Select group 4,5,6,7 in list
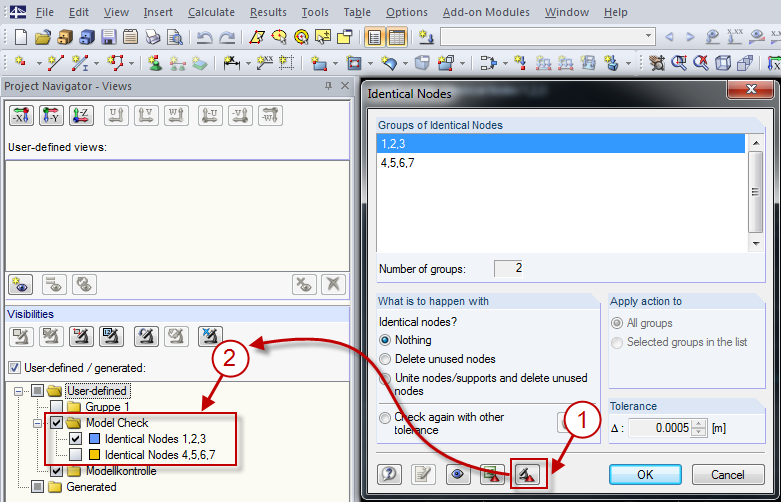The height and width of the screenshot is (502, 781). click(561, 163)
